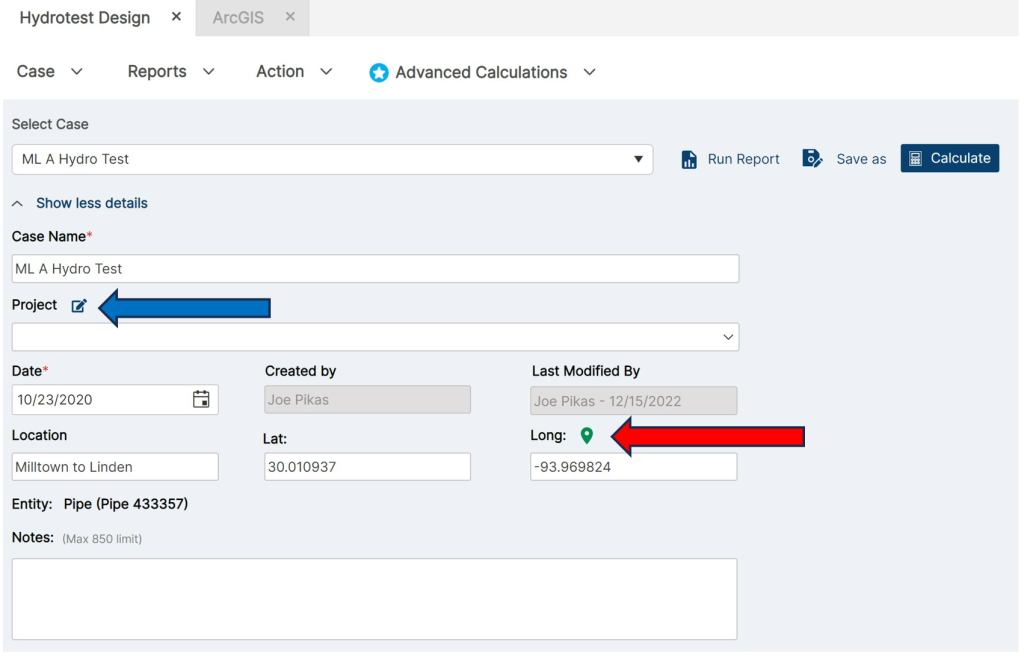
Task: Select the Hydrotest Design tab
Action: coord(85,18)
